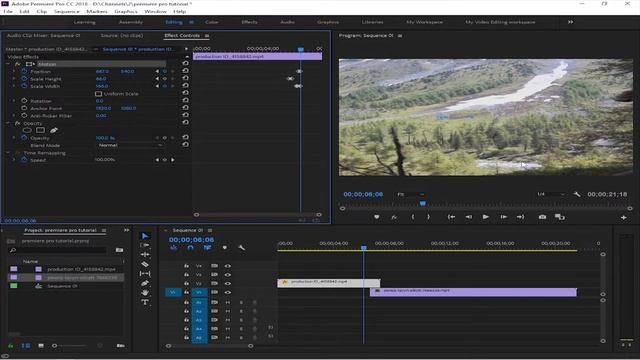The height and width of the screenshot is (360, 640).
Task: Toggle lock on V1 track
Action: (x=187, y=293)
